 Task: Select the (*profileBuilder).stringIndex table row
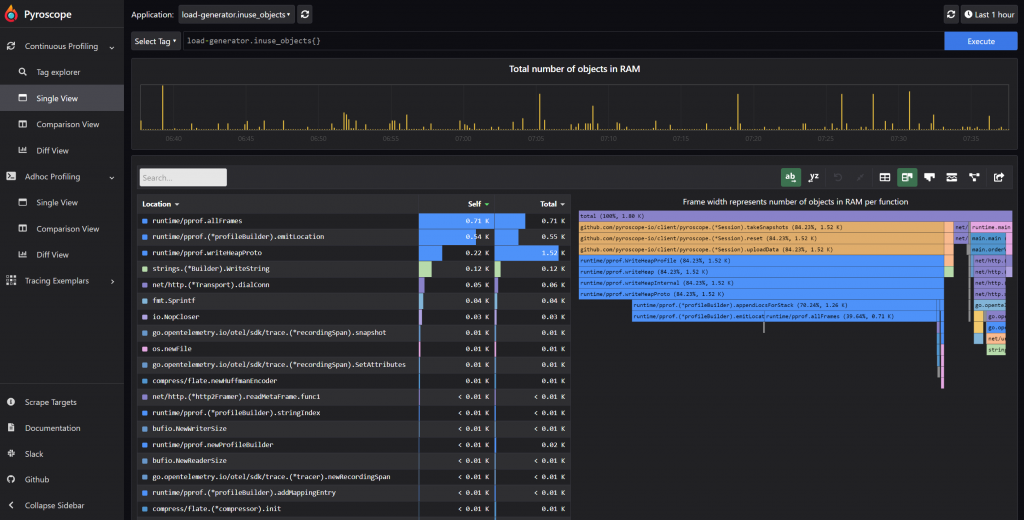coord(353,413)
